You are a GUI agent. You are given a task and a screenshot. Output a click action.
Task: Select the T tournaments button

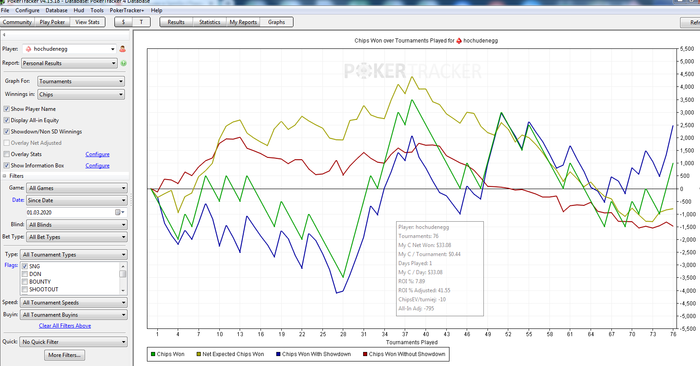tap(142, 22)
